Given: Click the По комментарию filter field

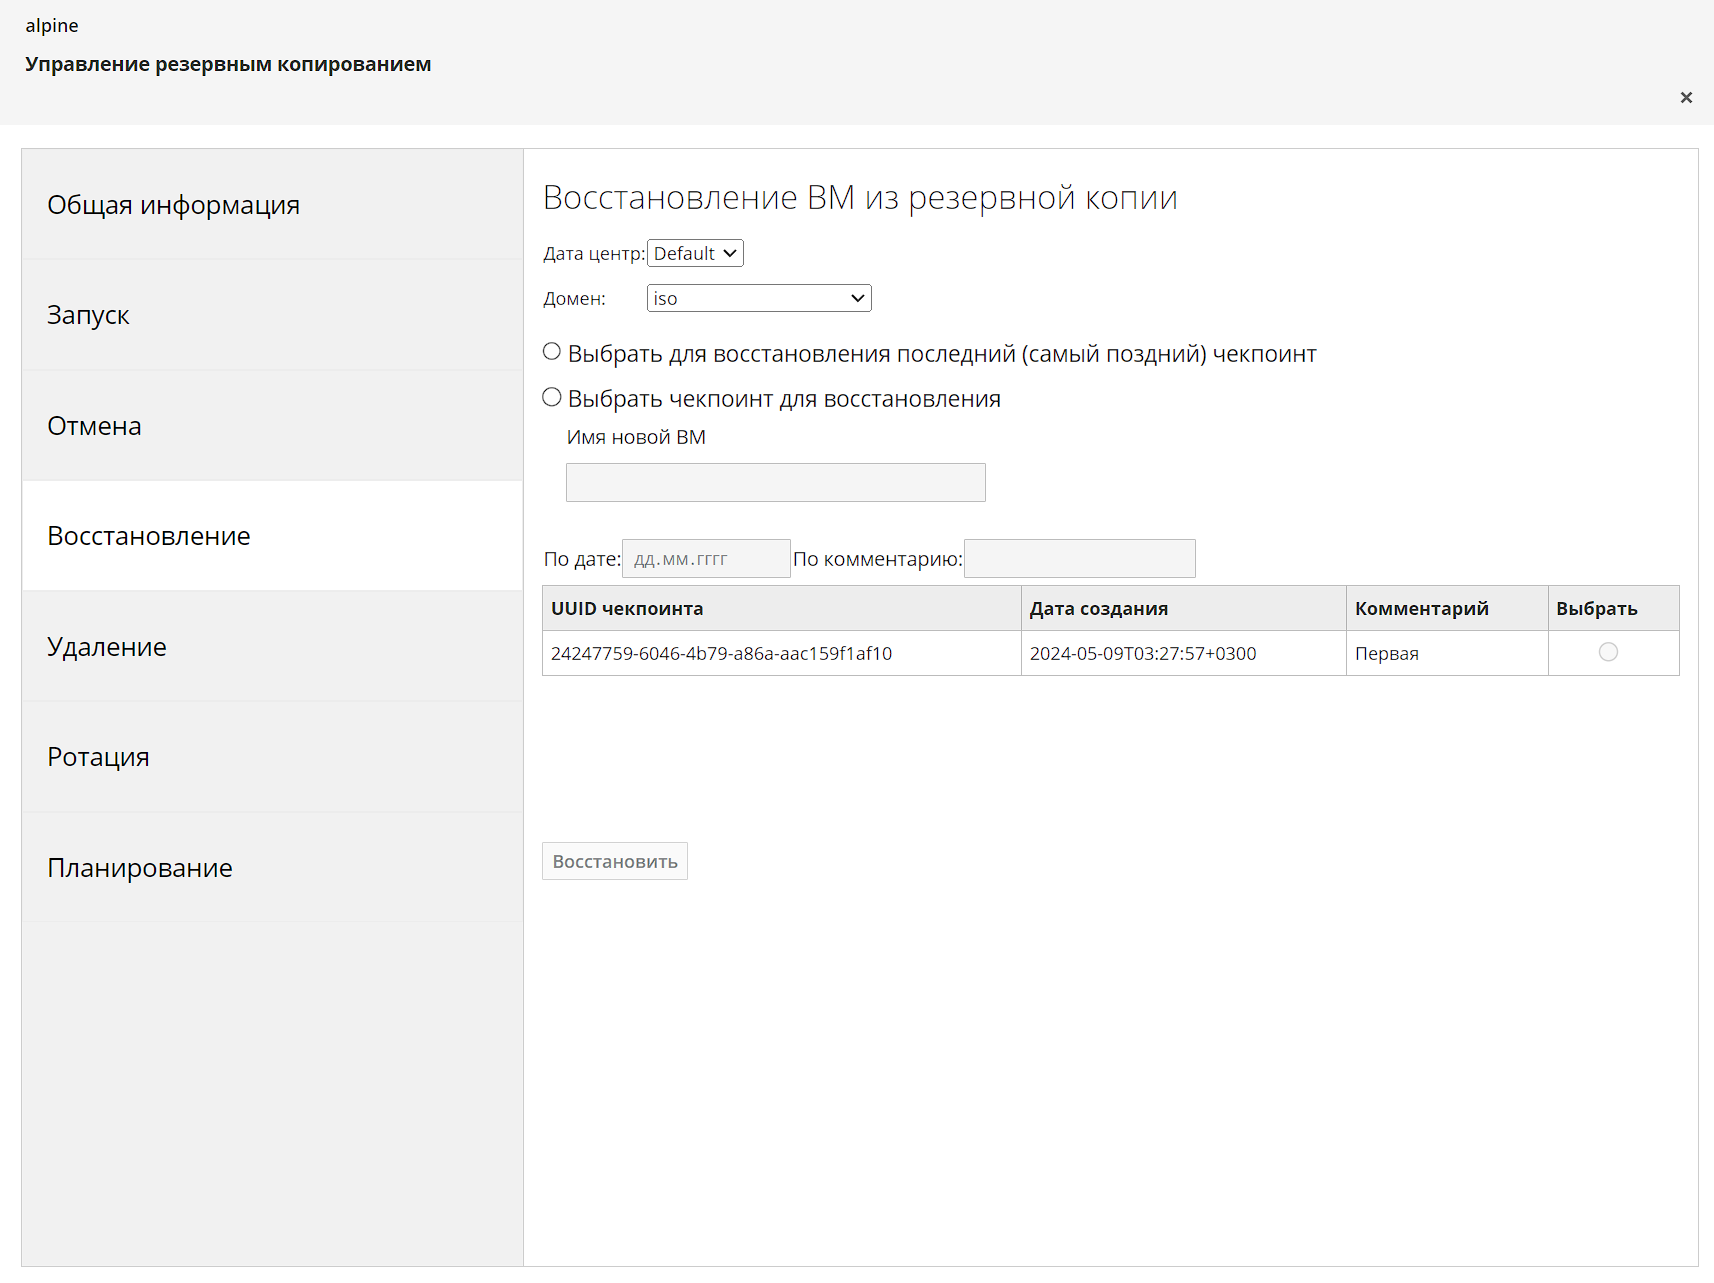Looking at the screenshot, I should point(1079,559).
